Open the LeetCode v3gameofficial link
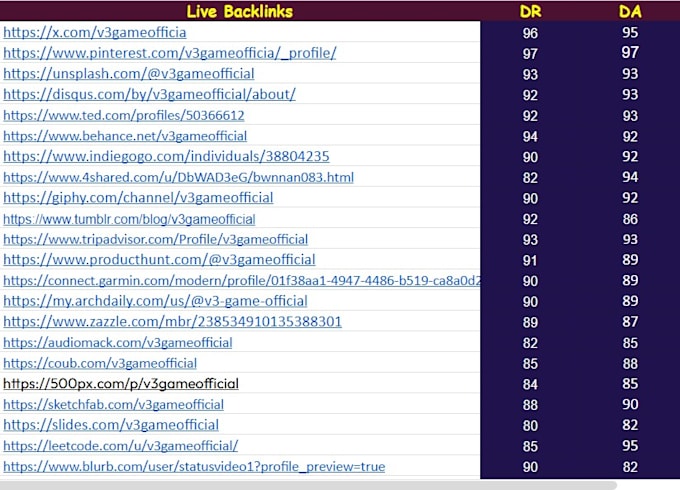 [x=121, y=446]
